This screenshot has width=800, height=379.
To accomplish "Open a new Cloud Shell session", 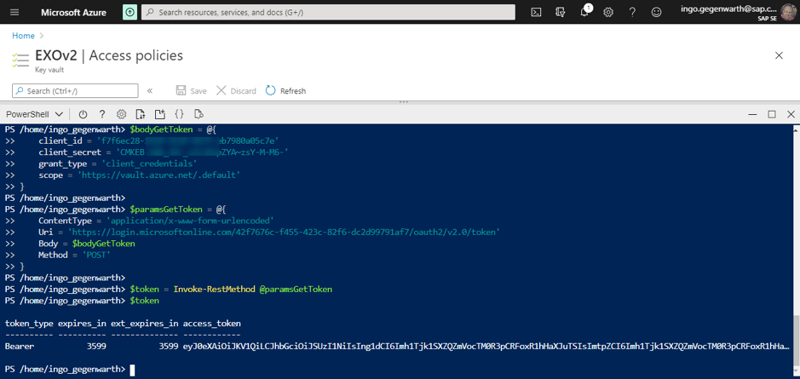I will pyautogui.click(x=160, y=114).
